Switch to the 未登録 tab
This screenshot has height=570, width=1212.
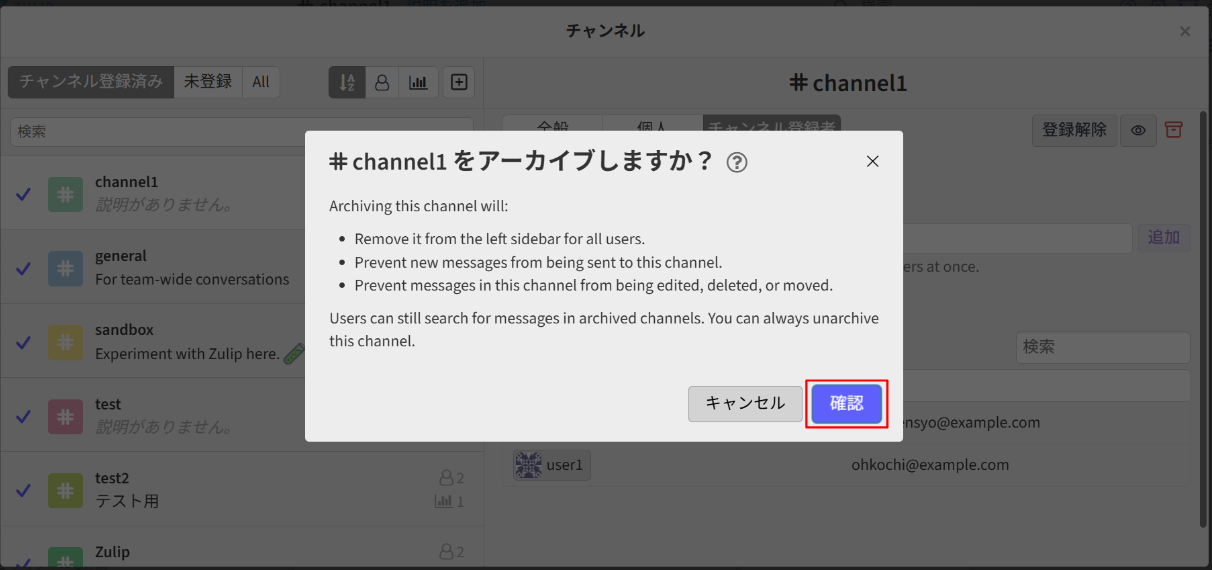208,82
